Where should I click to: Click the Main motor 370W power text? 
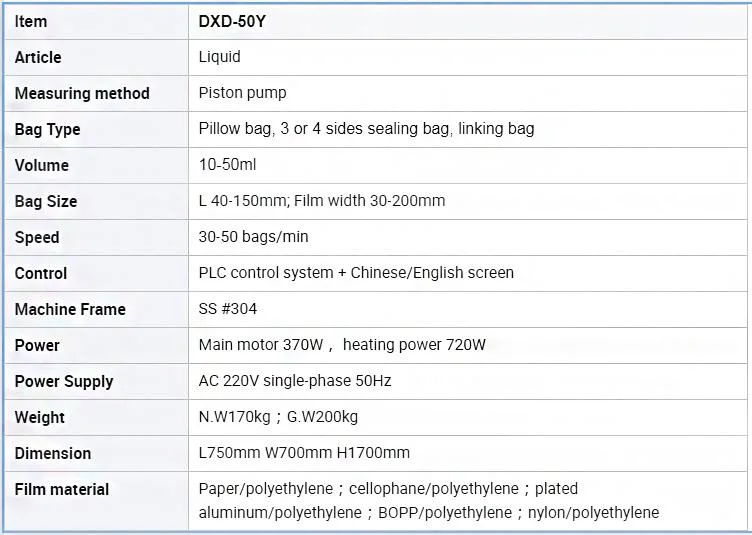point(261,345)
